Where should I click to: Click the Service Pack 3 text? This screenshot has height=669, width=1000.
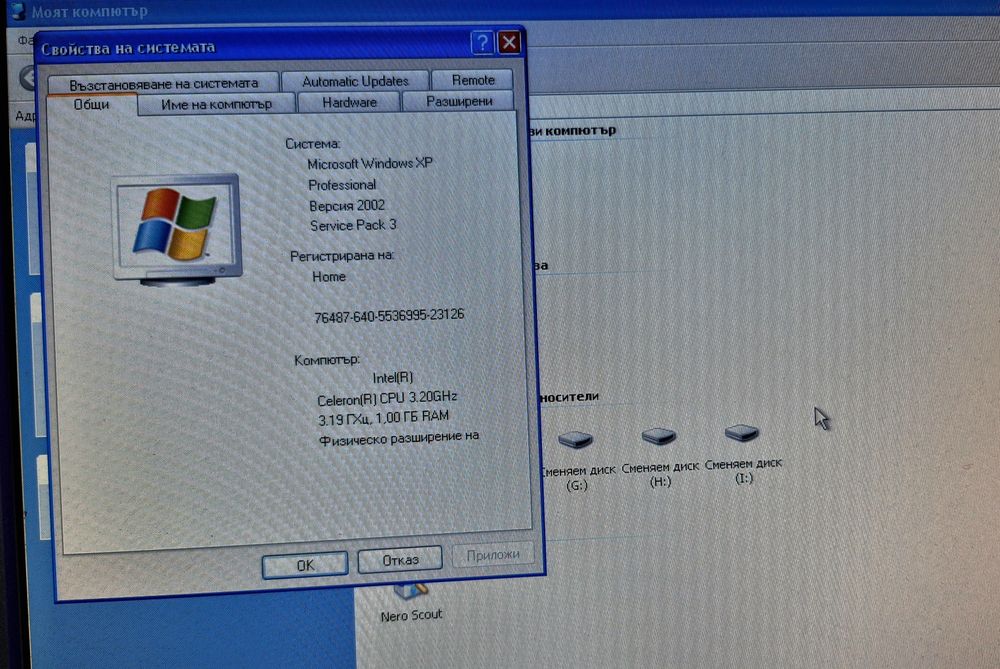tap(353, 225)
